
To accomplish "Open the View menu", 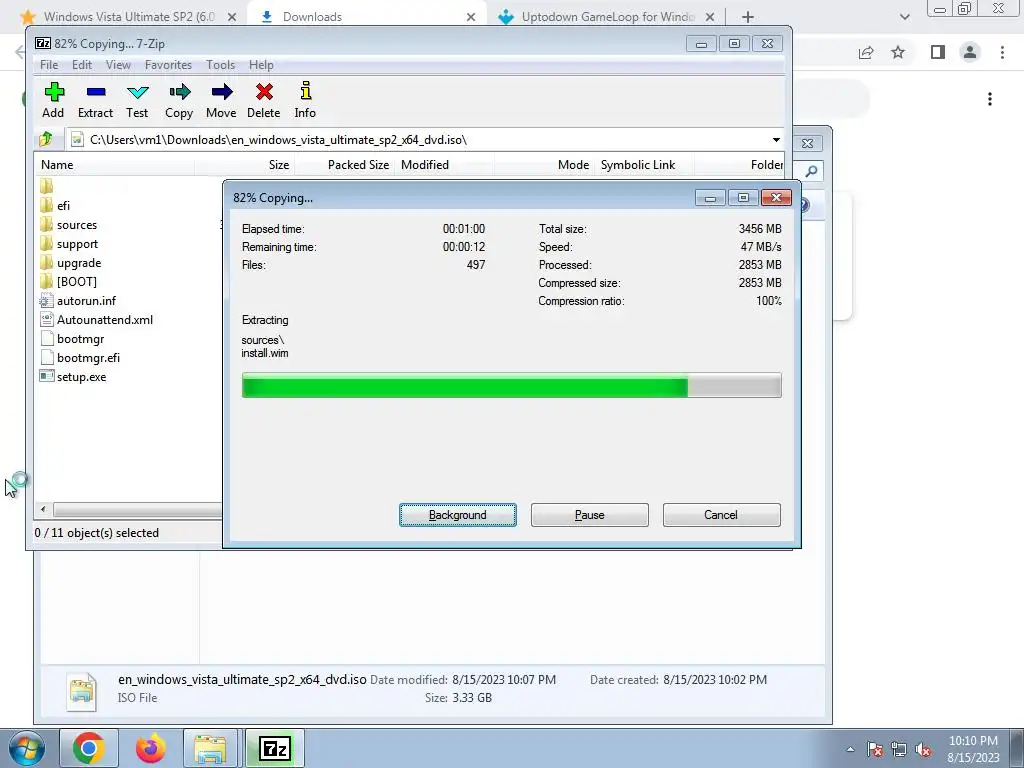I will [x=118, y=65].
